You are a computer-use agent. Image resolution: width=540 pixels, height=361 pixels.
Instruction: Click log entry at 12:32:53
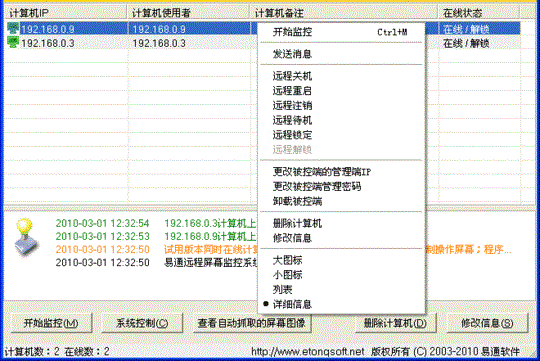pos(156,236)
